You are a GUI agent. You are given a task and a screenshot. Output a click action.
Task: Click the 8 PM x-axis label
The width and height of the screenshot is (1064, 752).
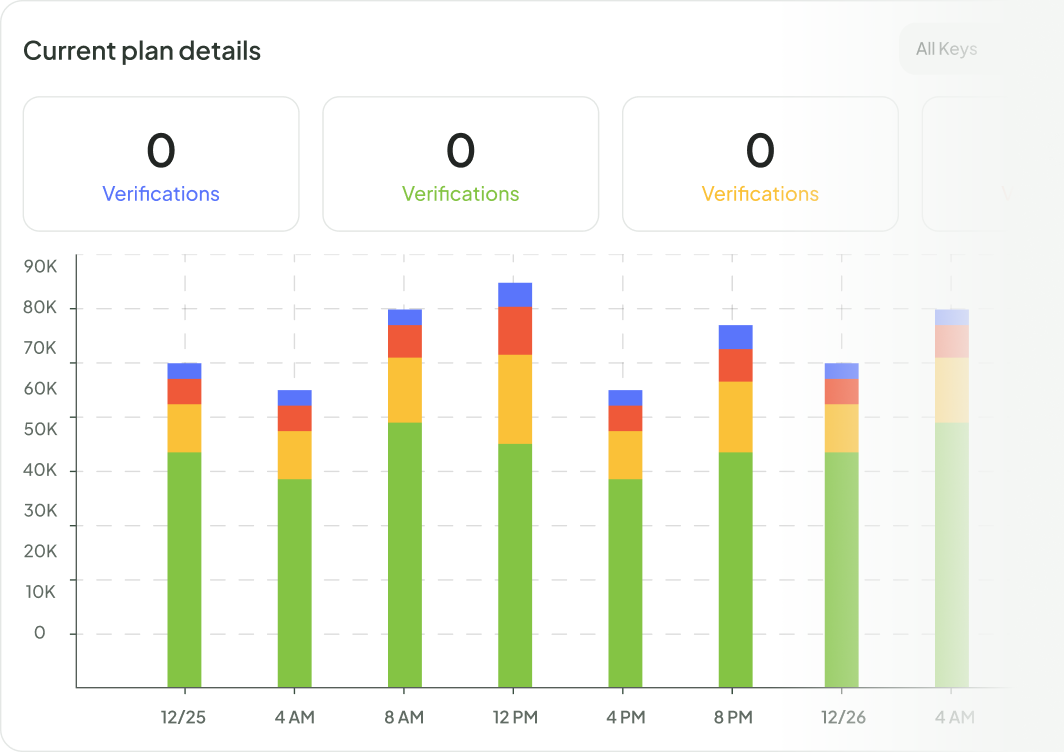click(734, 717)
